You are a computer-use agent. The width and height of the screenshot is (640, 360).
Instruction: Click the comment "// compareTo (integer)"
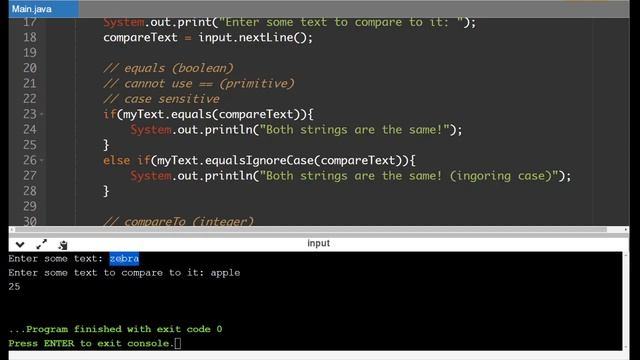point(178,222)
